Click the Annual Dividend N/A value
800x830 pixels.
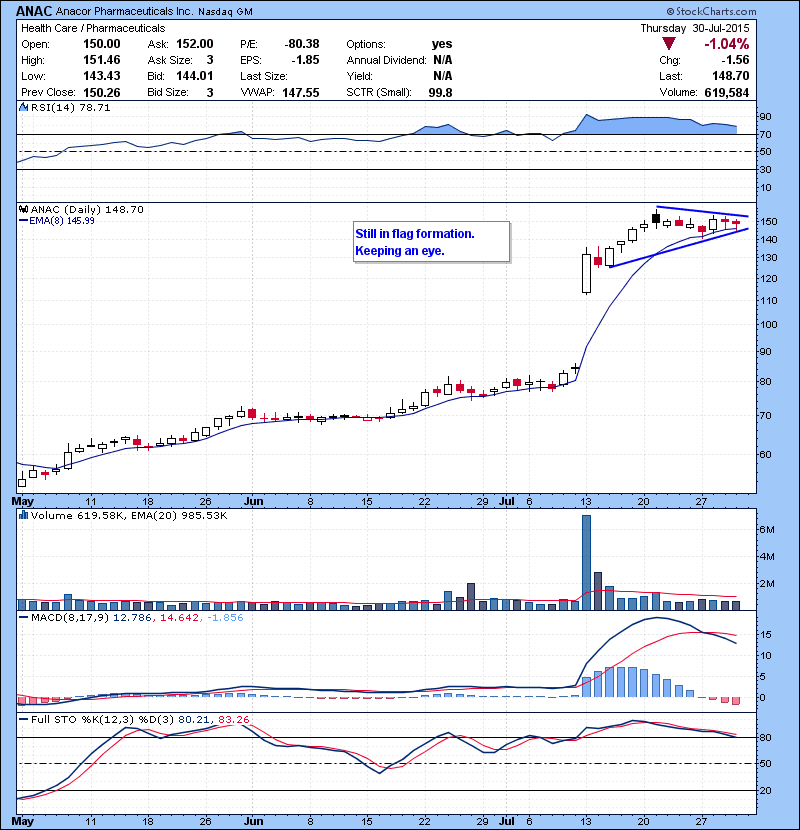point(443,60)
